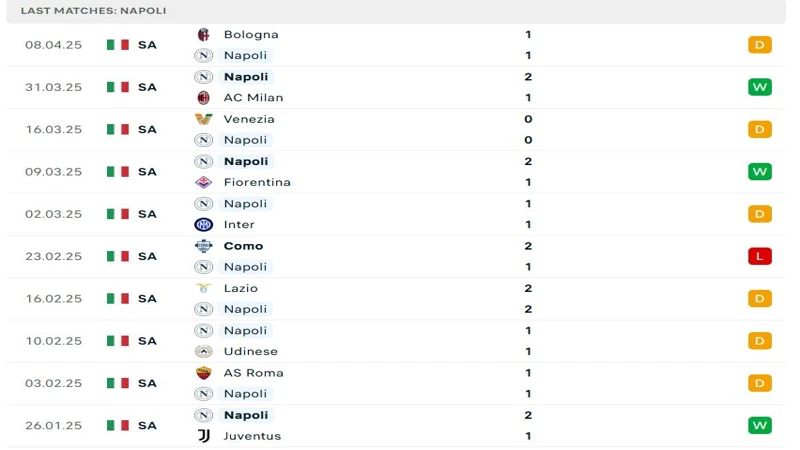Image resolution: width=800 pixels, height=450 pixels.
Task: Click the AS Roma crest icon
Action: tap(204, 373)
